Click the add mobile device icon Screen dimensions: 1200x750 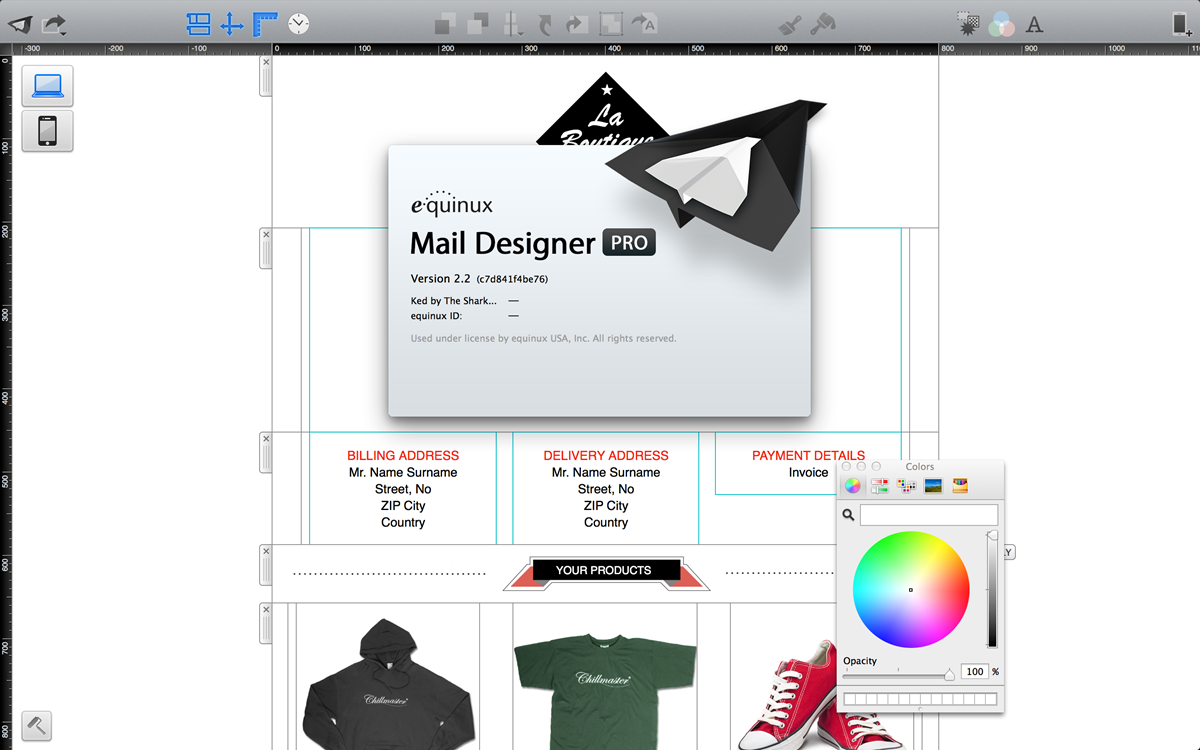pos(1181,24)
